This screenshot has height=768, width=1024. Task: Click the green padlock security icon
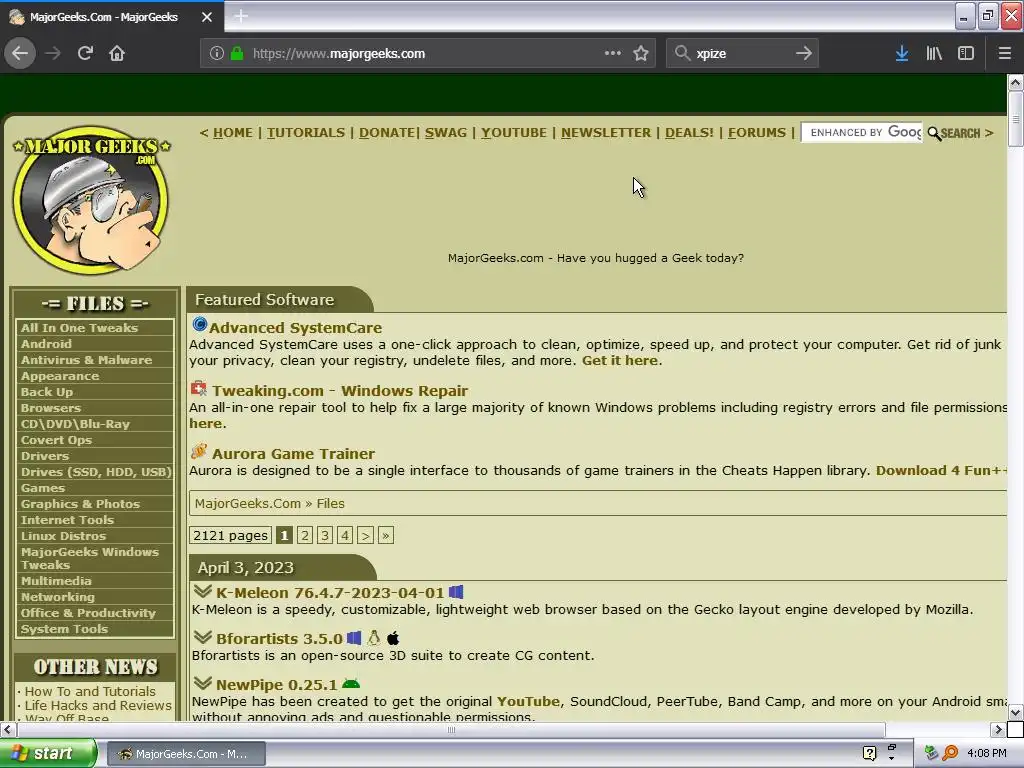(237, 54)
